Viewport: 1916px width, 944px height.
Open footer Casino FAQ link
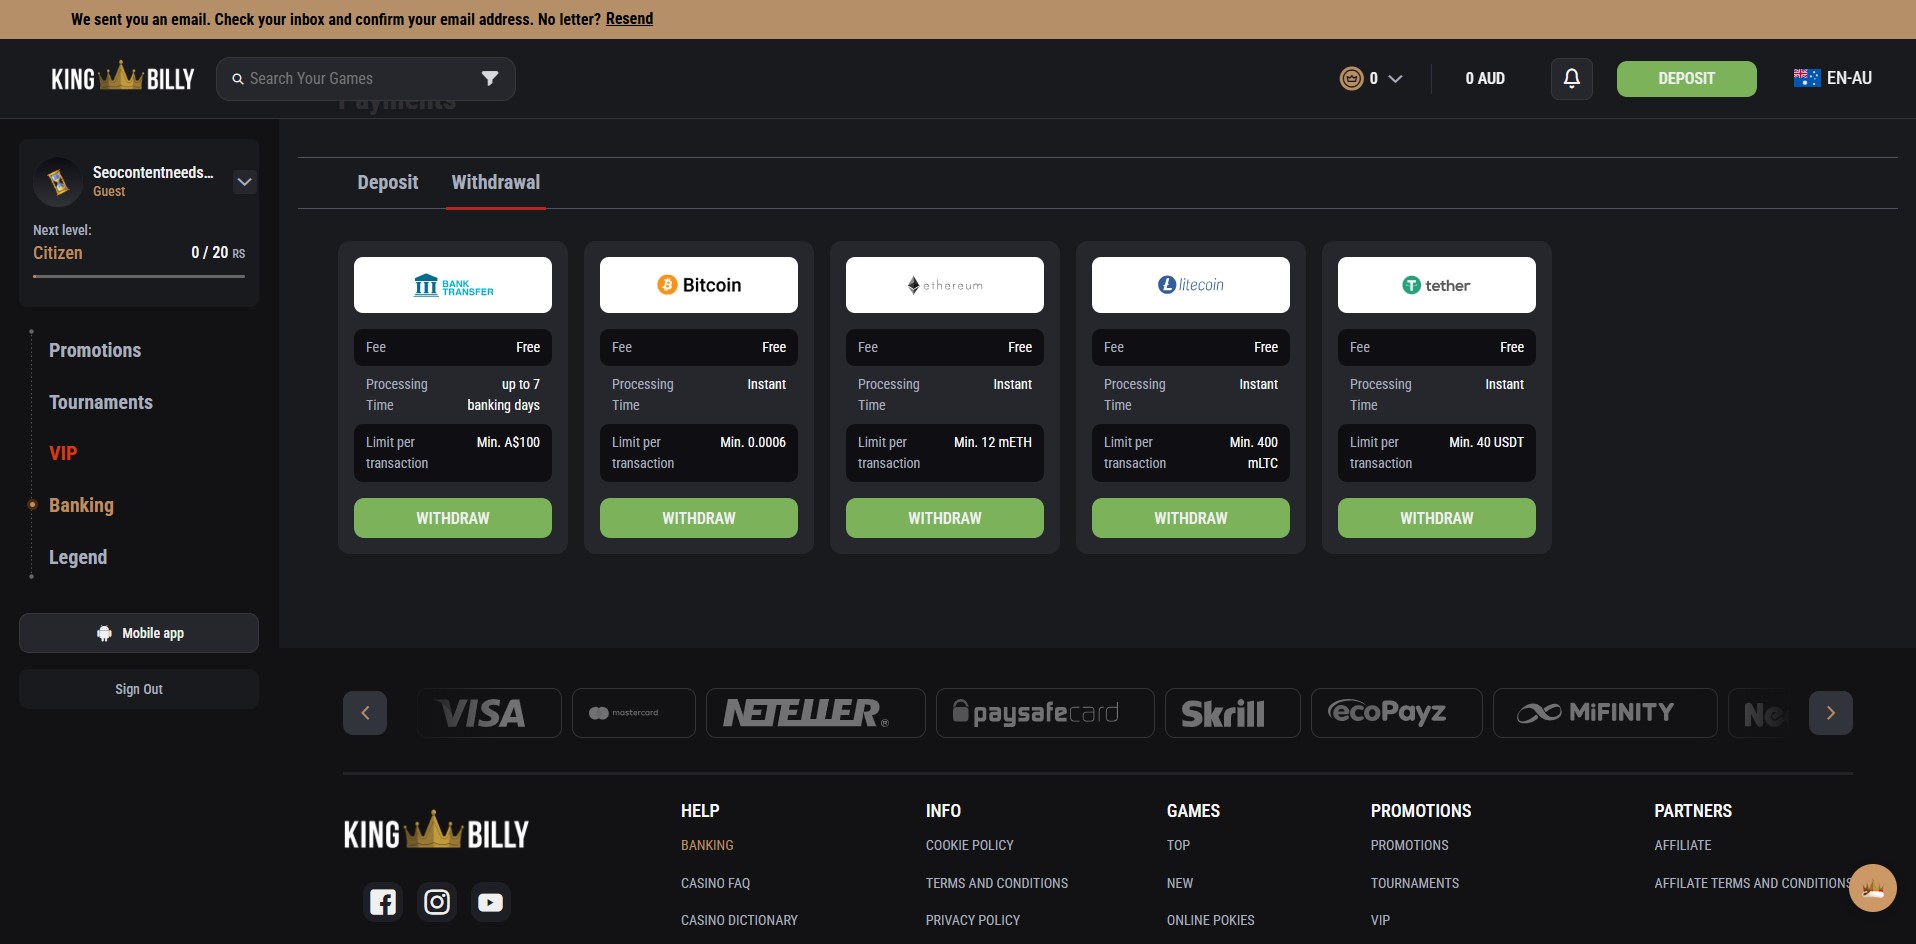tap(715, 883)
